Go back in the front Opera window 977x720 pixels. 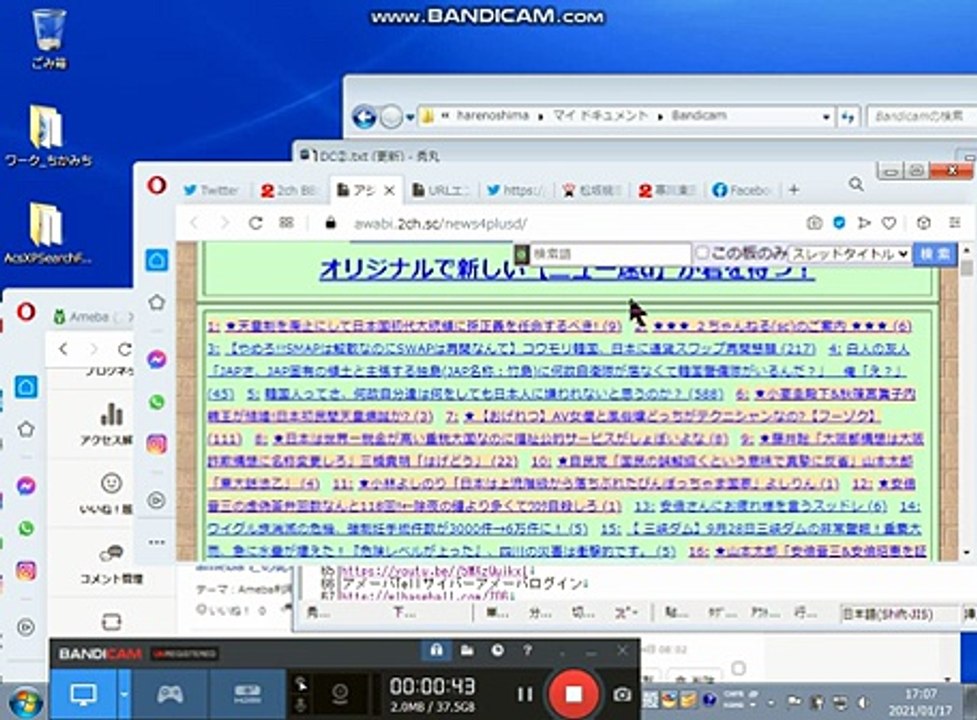point(194,223)
